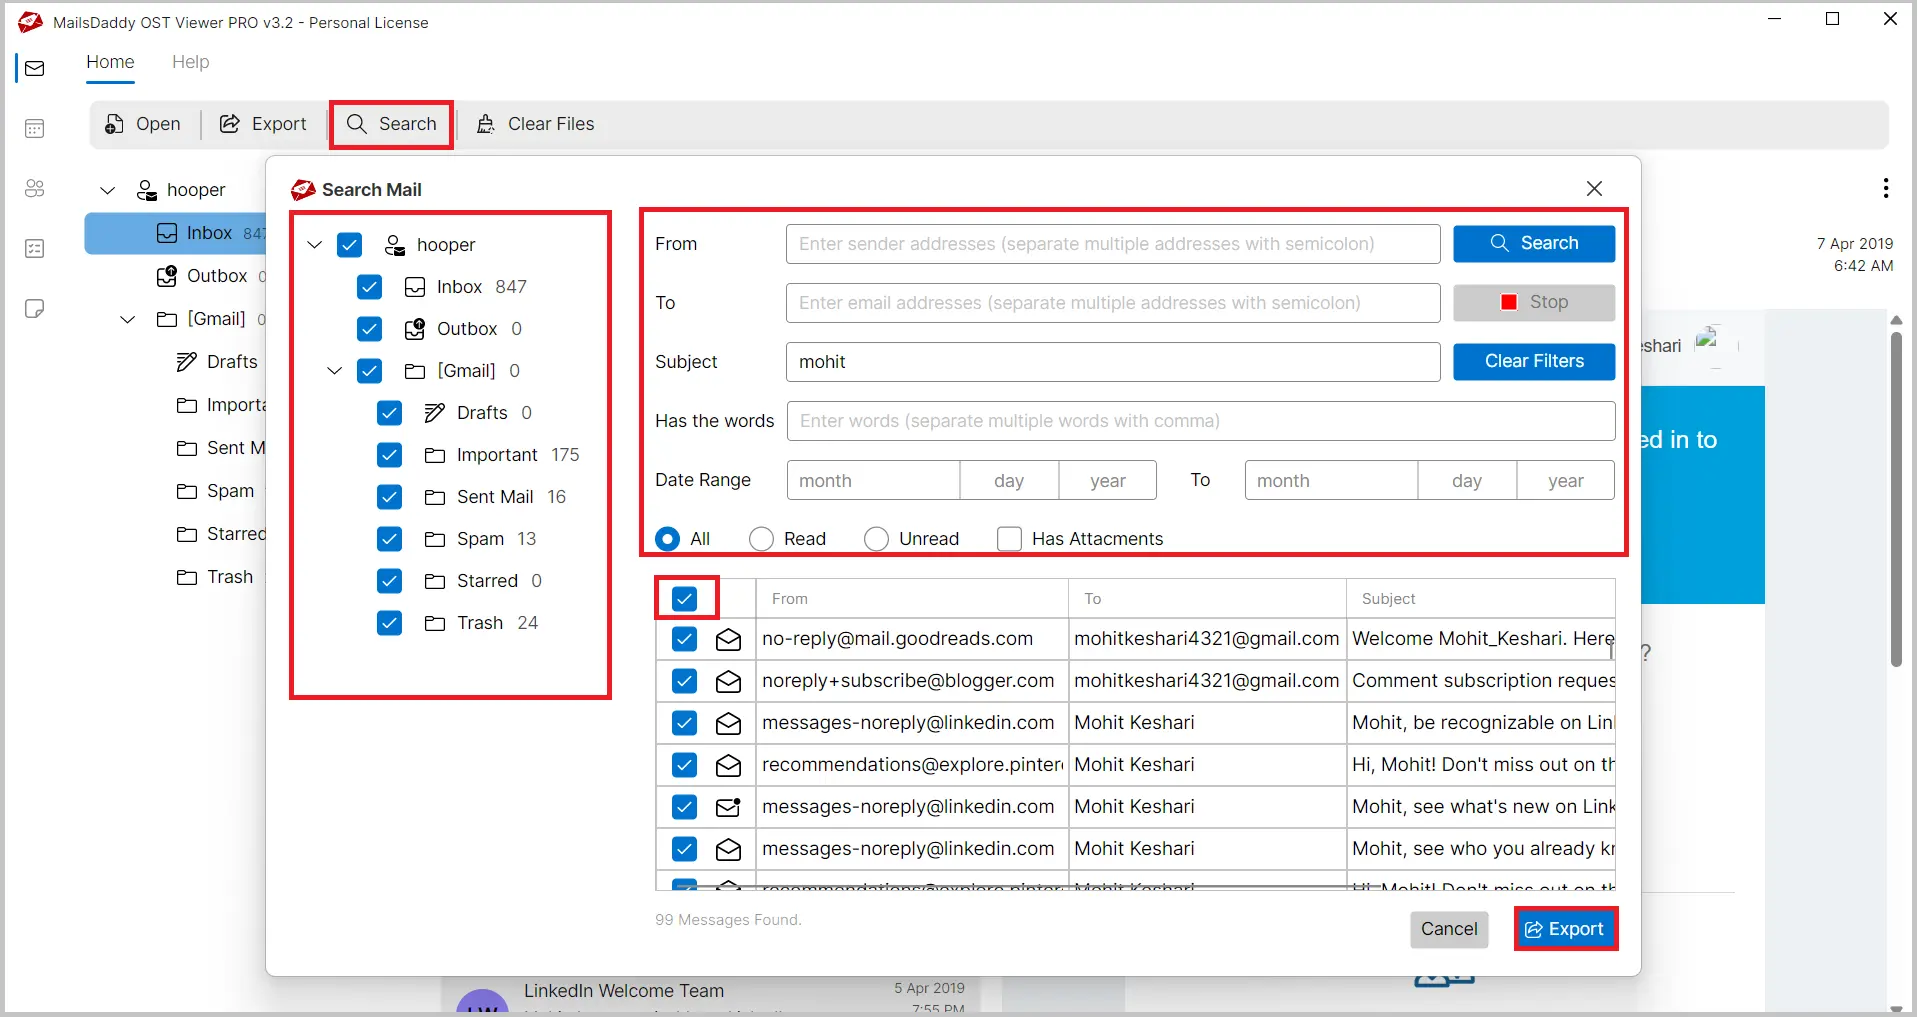Click the Open file toolbar button
1918x1017 pixels.
[x=143, y=124]
